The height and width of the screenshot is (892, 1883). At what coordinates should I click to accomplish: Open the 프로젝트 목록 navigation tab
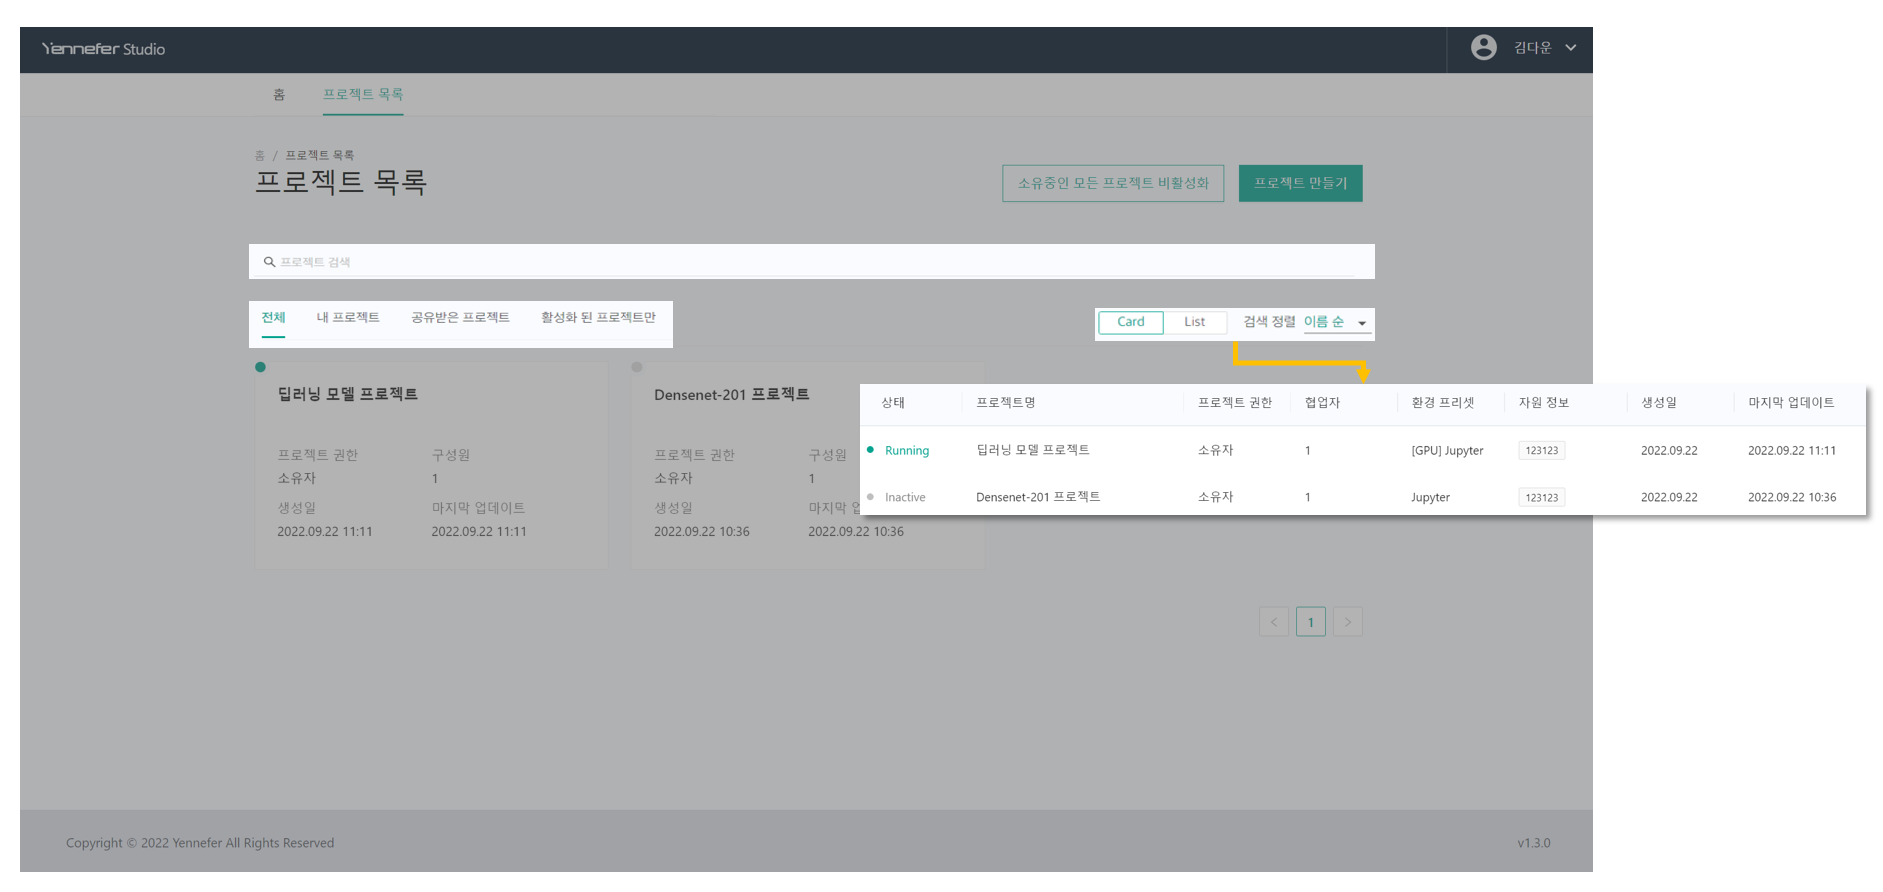(362, 94)
